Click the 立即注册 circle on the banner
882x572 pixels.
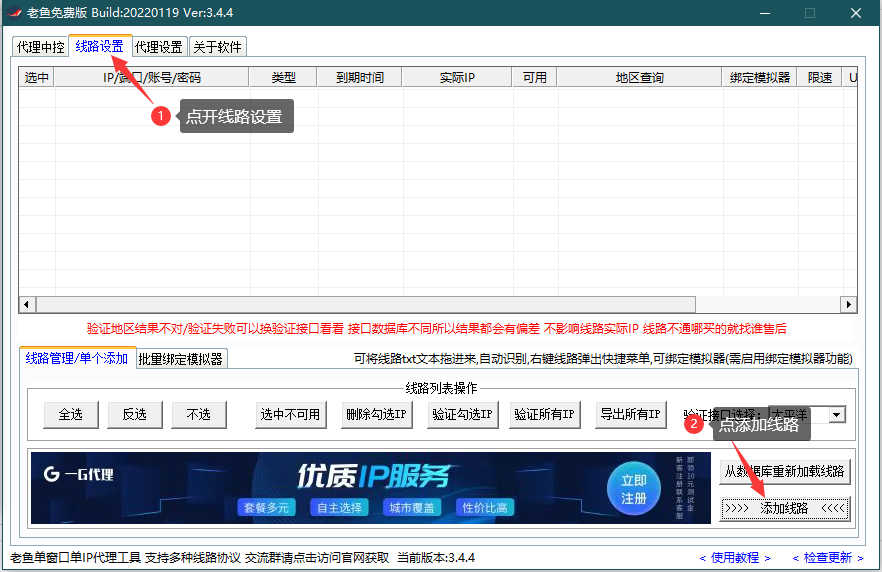click(633, 488)
